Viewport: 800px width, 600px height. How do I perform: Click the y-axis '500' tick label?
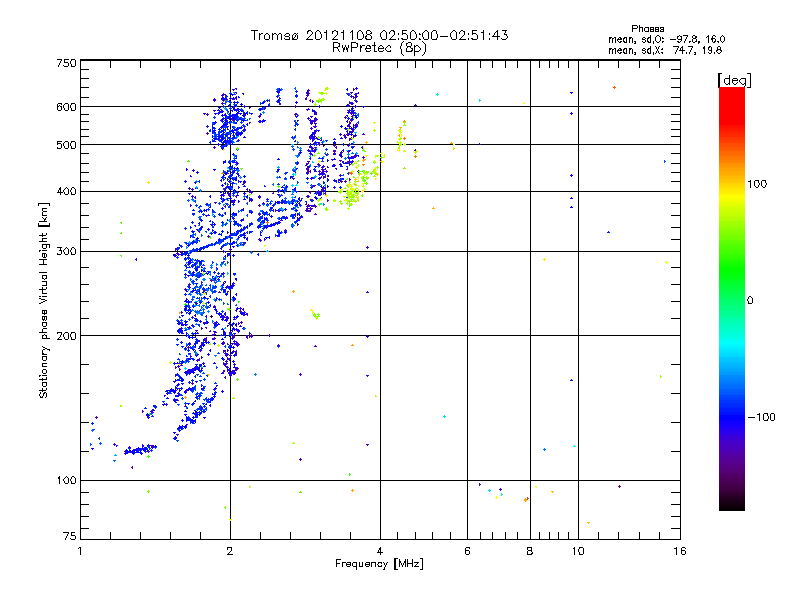66,145
